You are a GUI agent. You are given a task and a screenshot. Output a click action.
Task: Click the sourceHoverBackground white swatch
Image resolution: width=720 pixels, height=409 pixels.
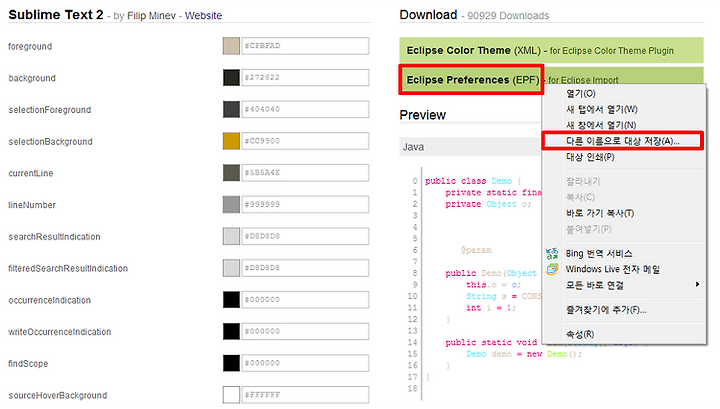pos(231,394)
